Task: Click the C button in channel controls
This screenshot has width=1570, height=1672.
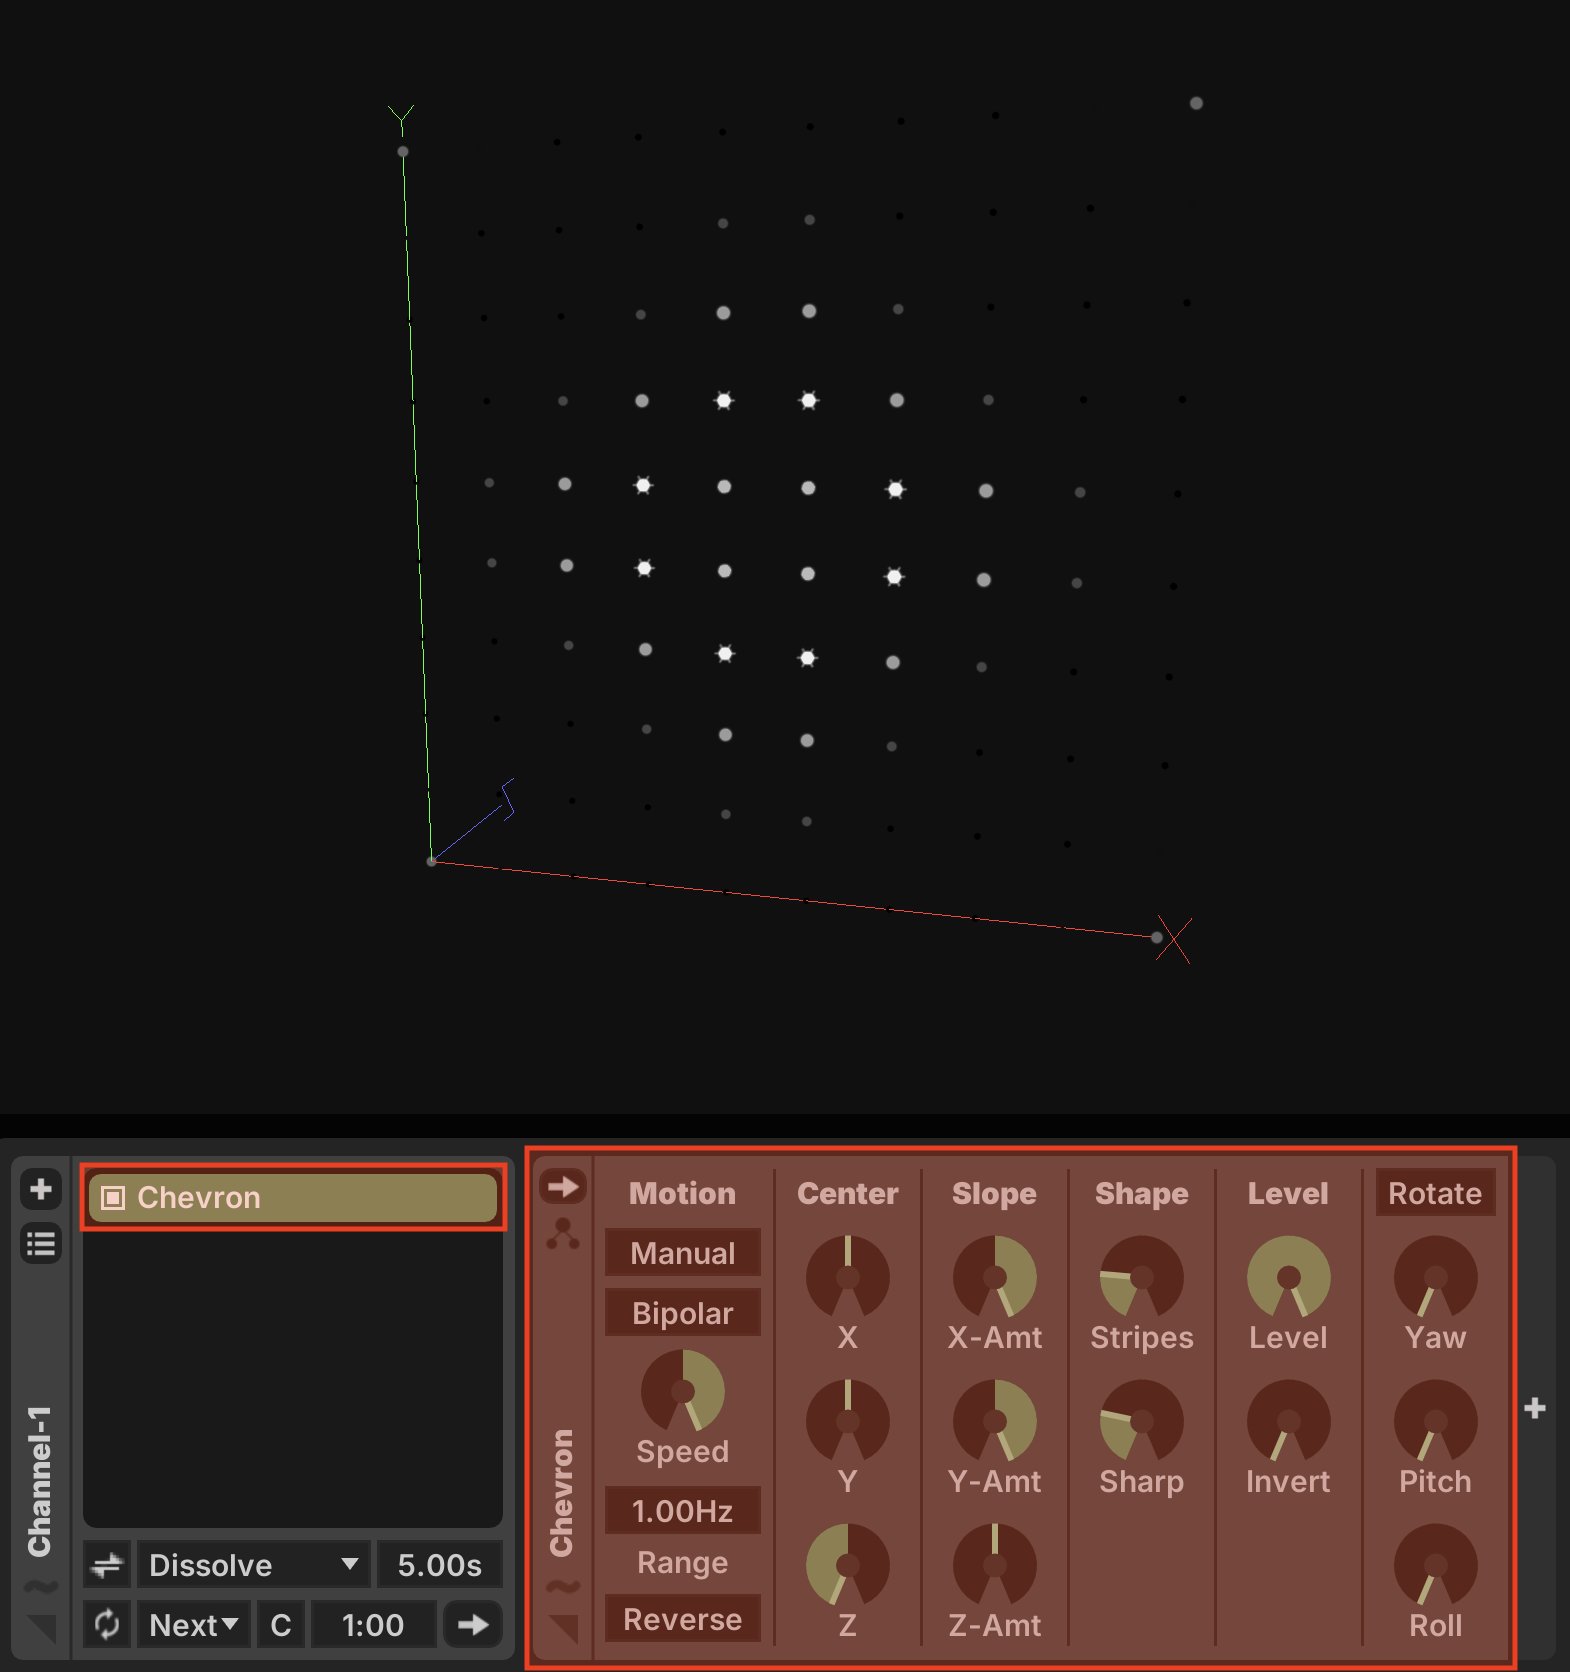Action: tap(281, 1625)
